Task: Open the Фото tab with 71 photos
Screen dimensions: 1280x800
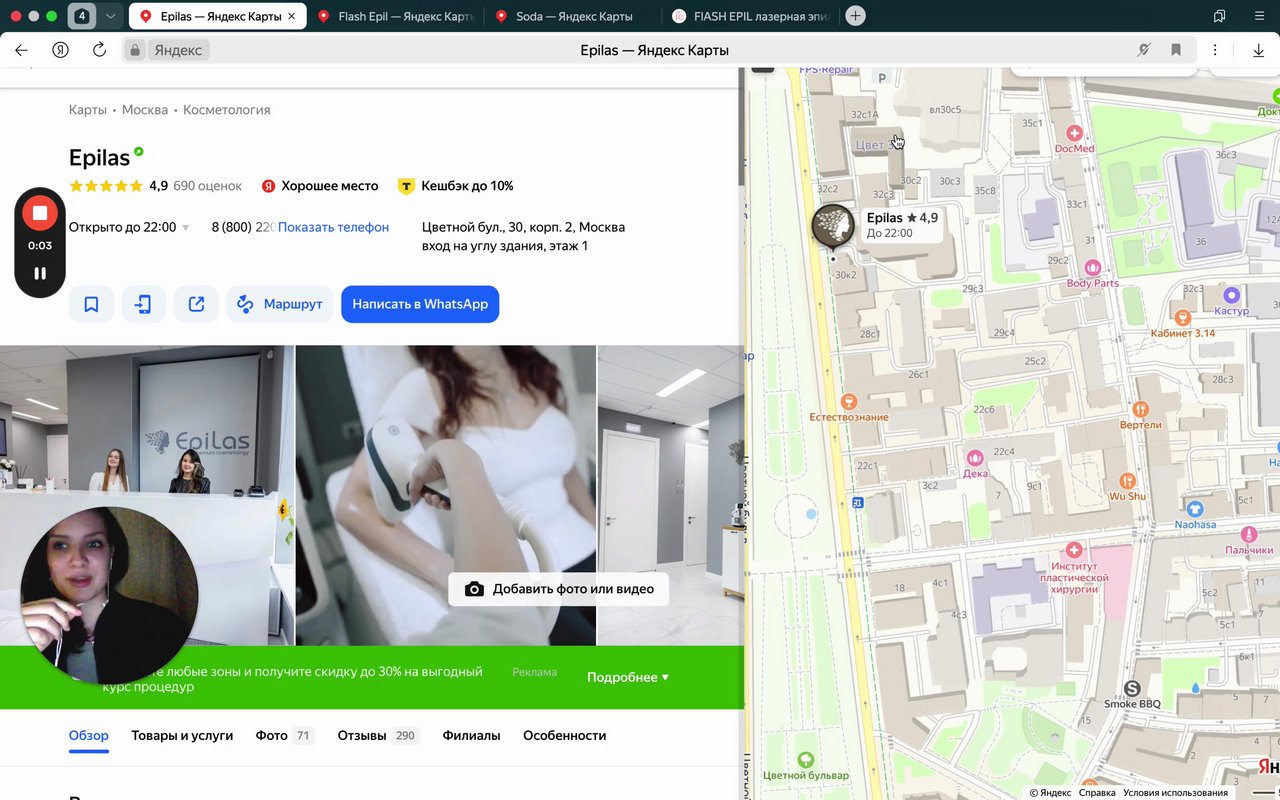Action: click(284, 735)
